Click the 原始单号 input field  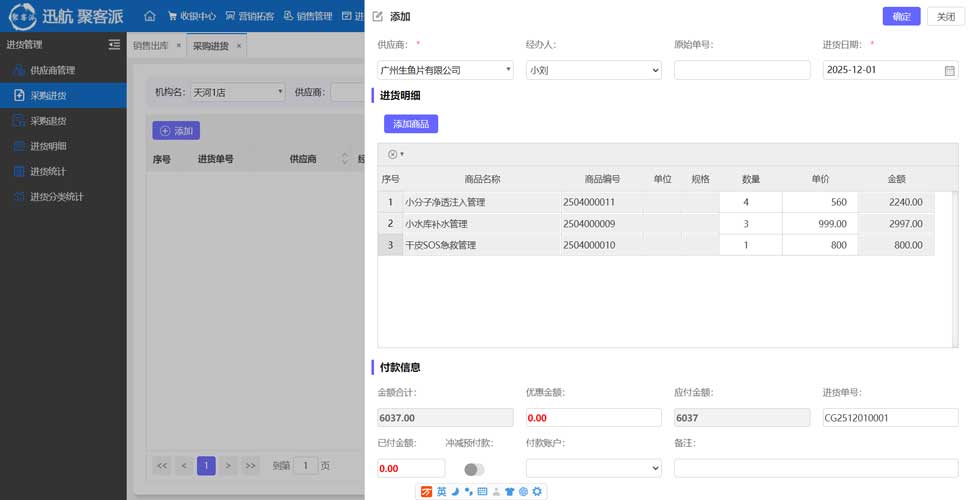pyautogui.click(x=742, y=70)
